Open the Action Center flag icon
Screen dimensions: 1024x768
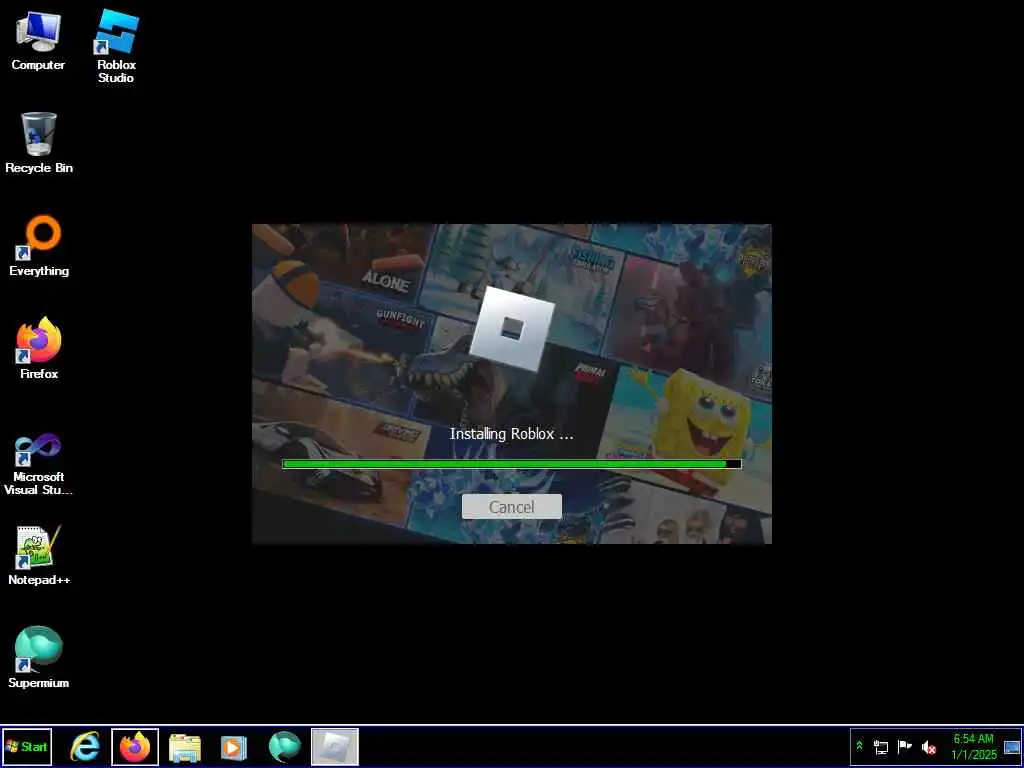[904, 746]
